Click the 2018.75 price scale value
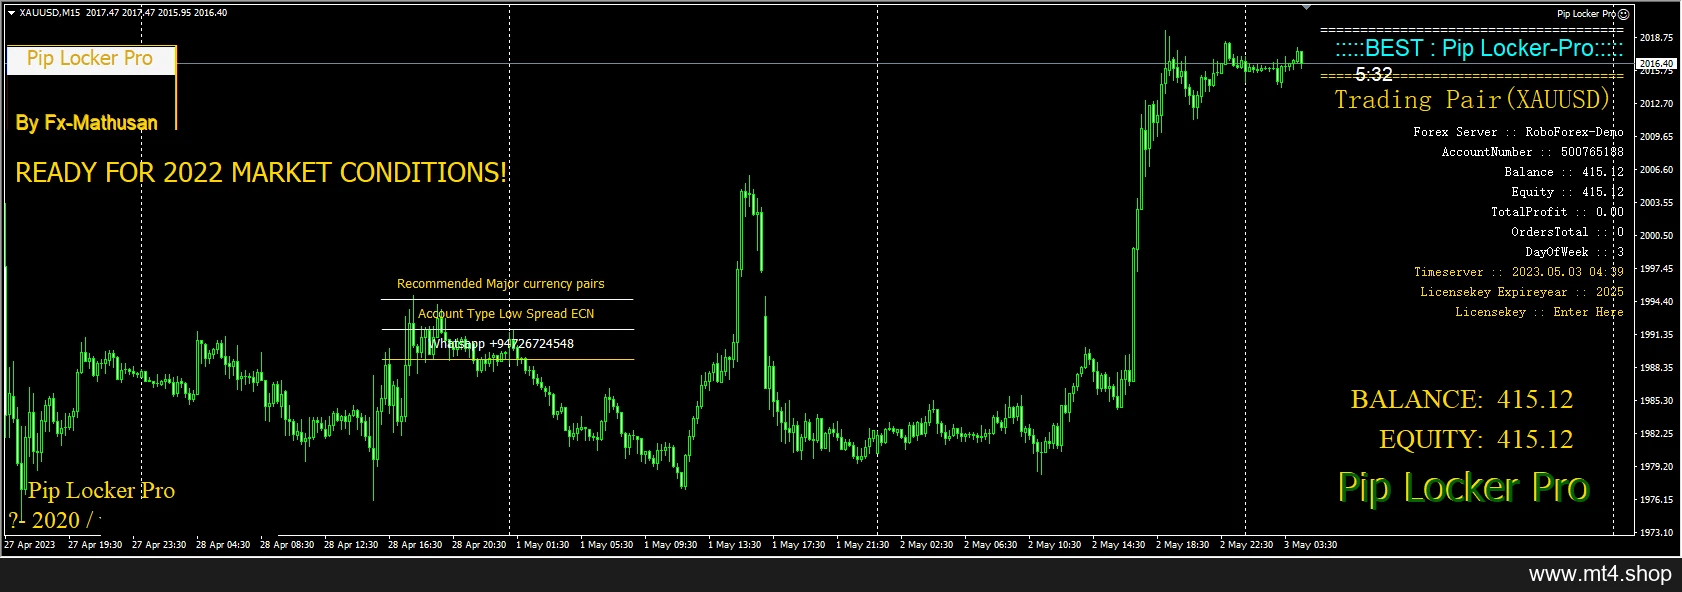The width and height of the screenshot is (1682, 592). point(1656,38)
